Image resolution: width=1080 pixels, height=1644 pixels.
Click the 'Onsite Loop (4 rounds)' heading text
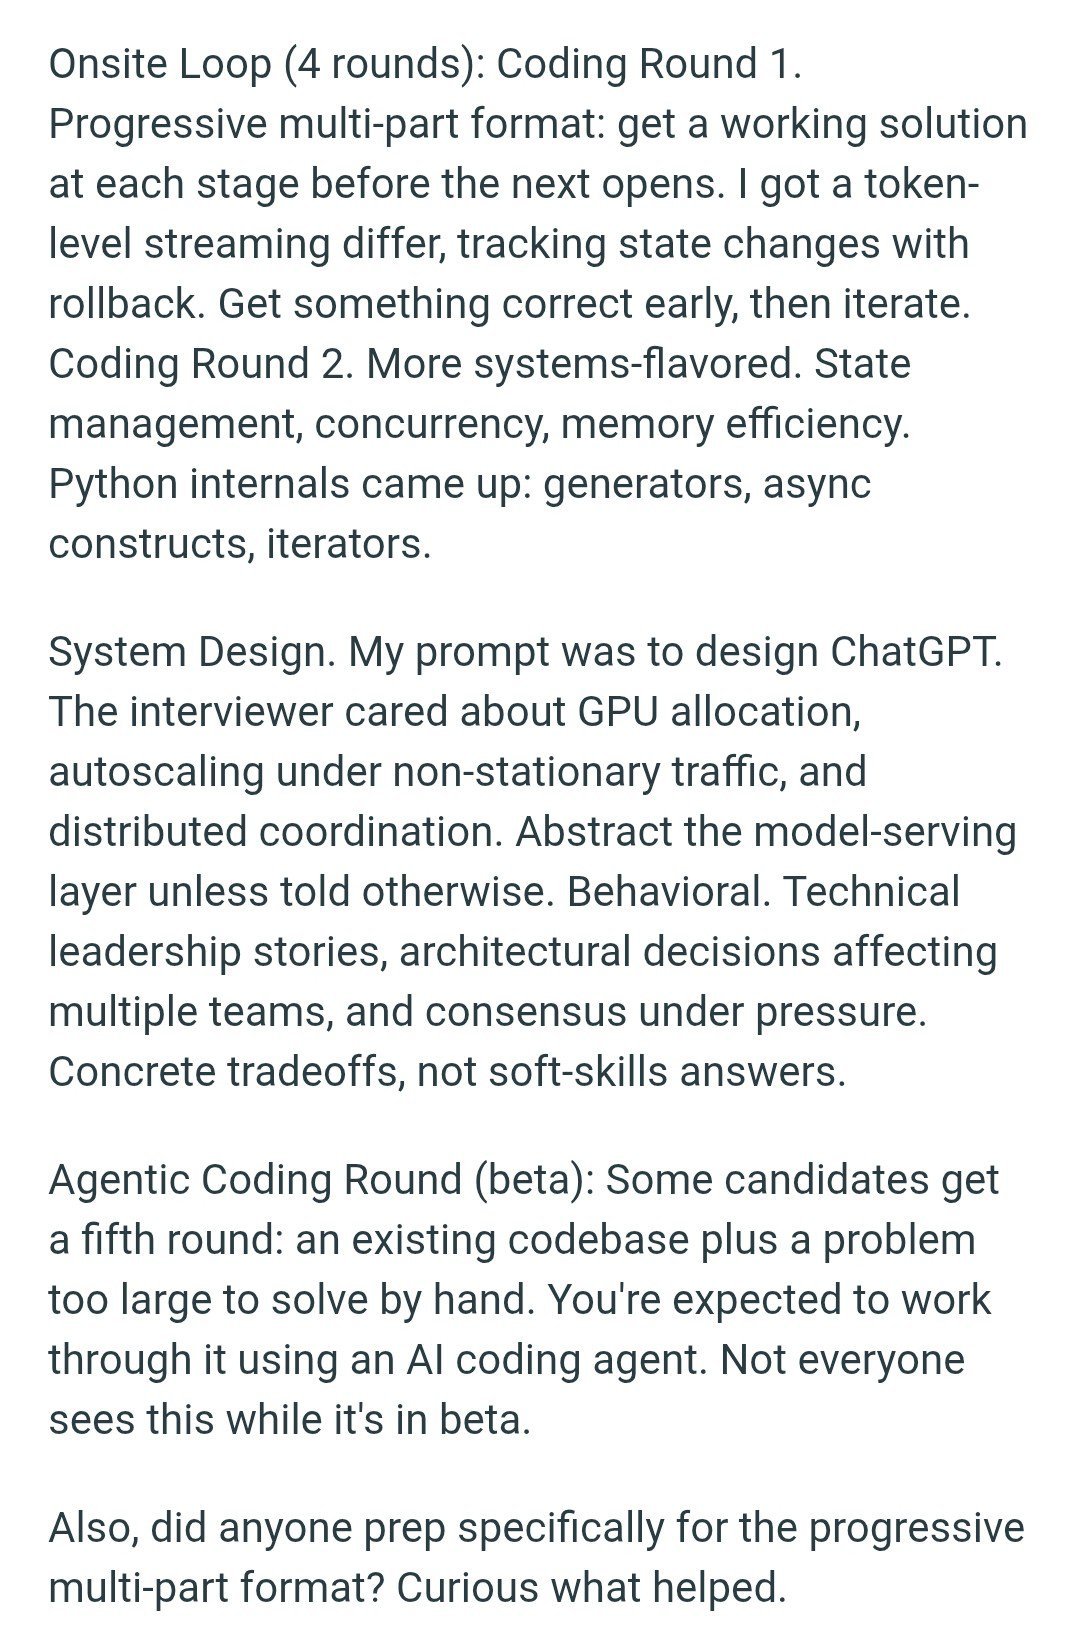(266, 64)
